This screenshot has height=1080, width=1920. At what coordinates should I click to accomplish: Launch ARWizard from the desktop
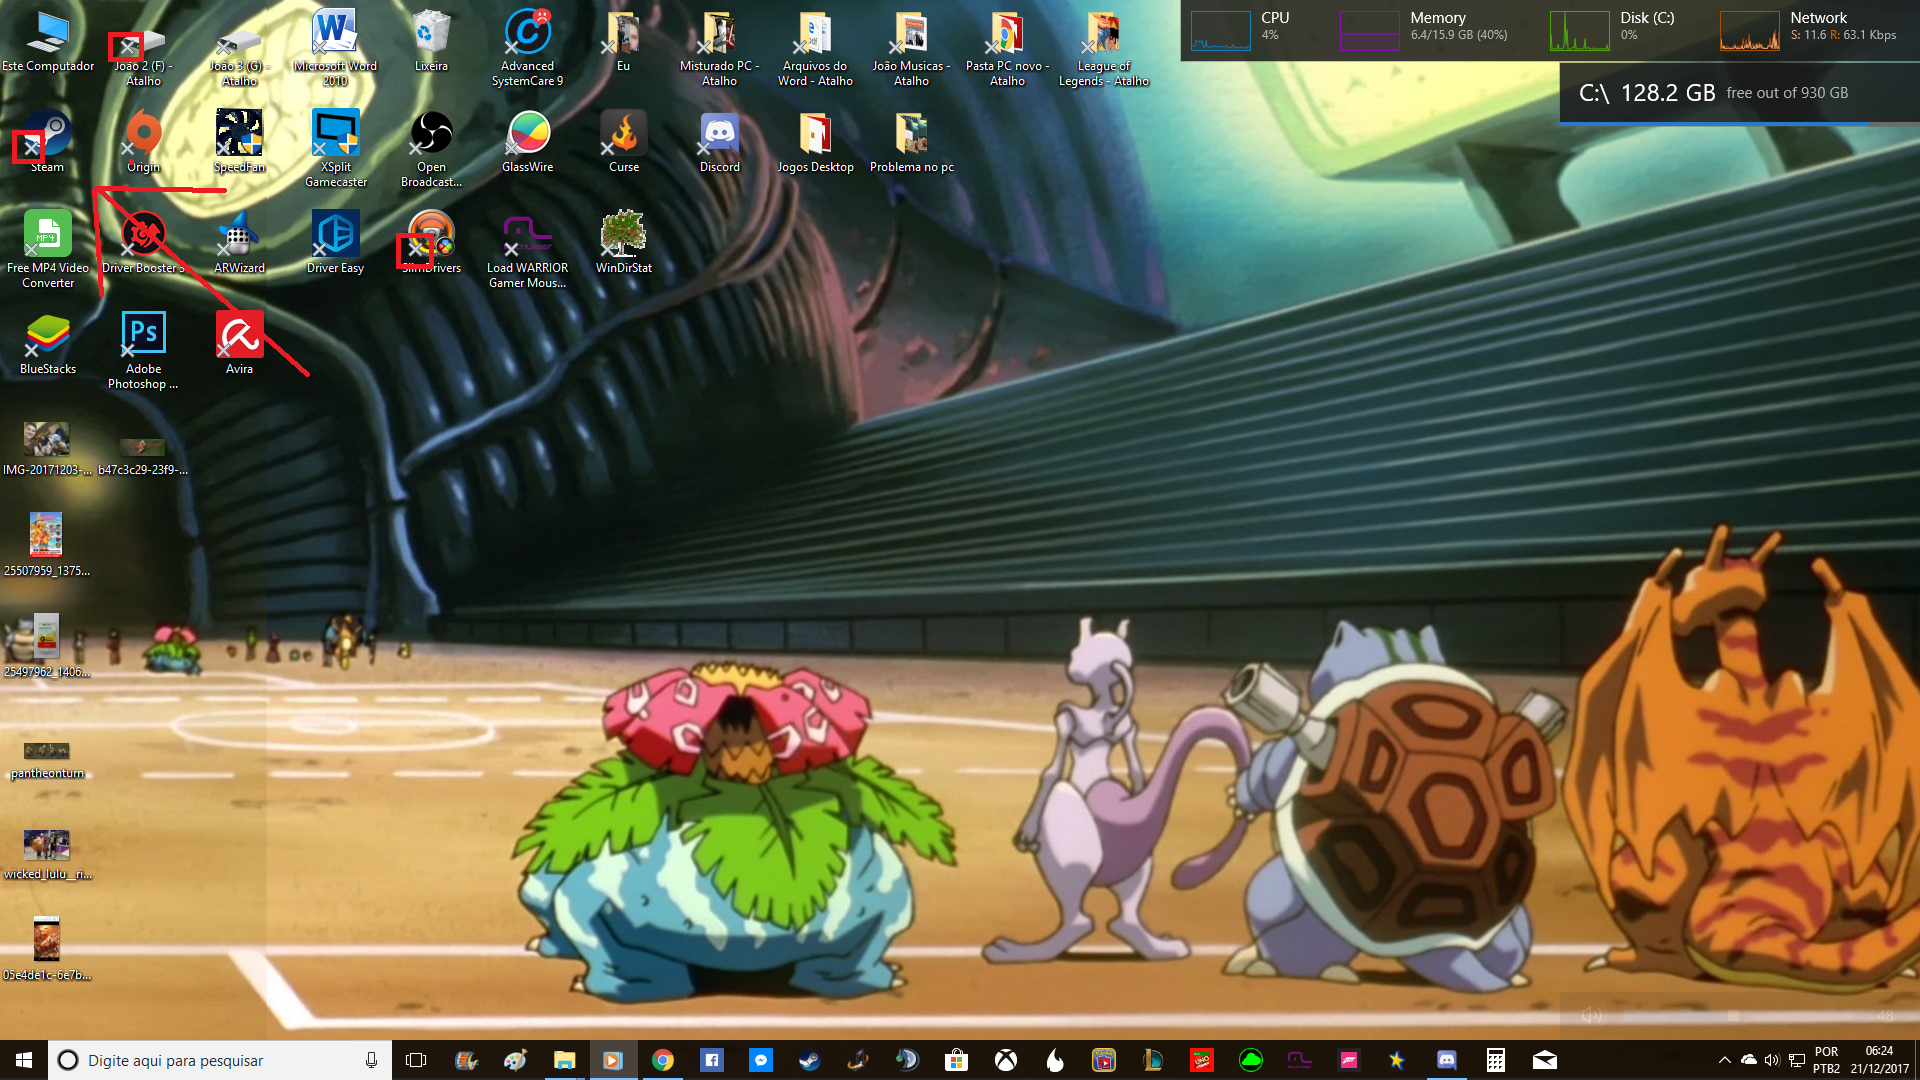(x=239, y=243)
